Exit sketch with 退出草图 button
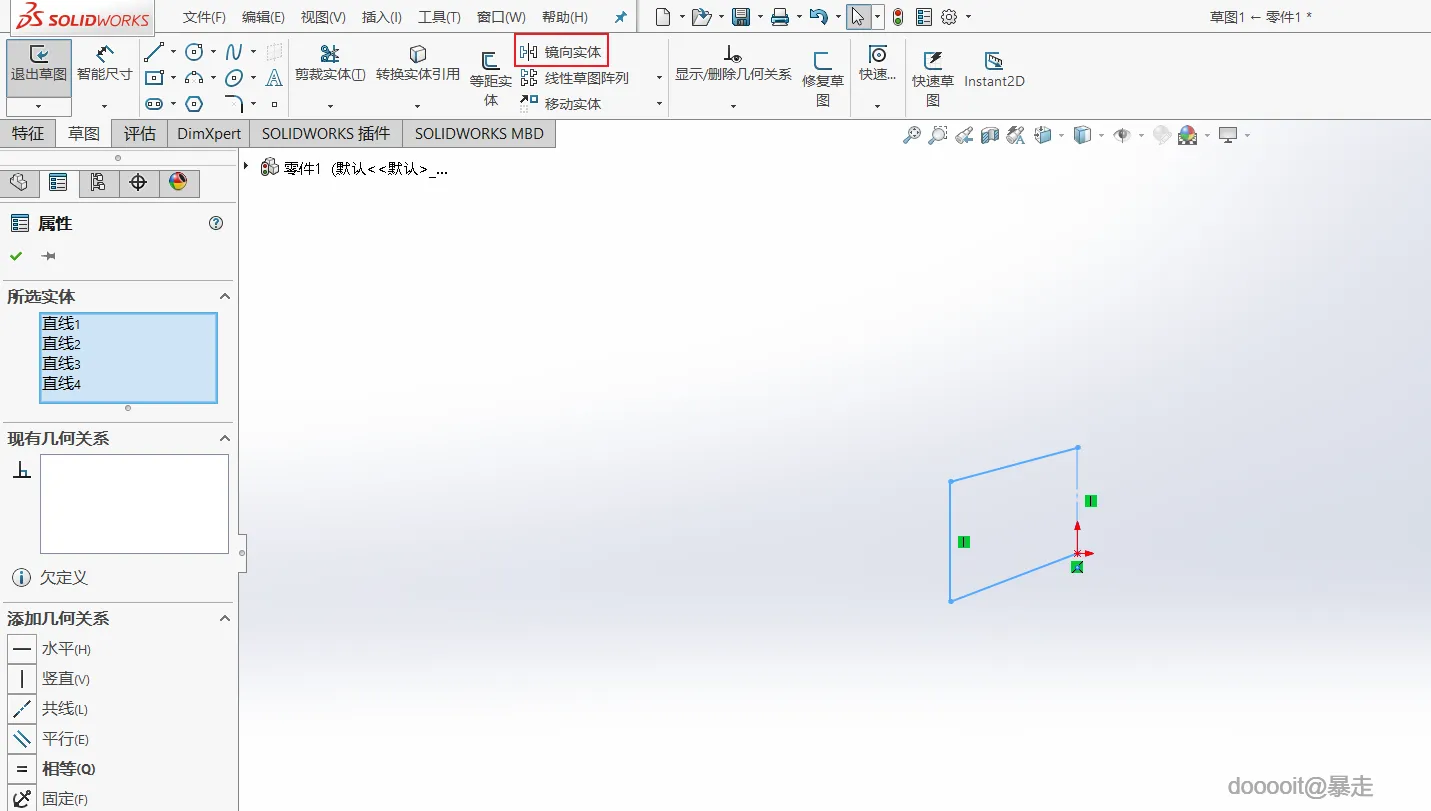The height and width of the screenshot is (811, 1431). [x=39, y=64]
